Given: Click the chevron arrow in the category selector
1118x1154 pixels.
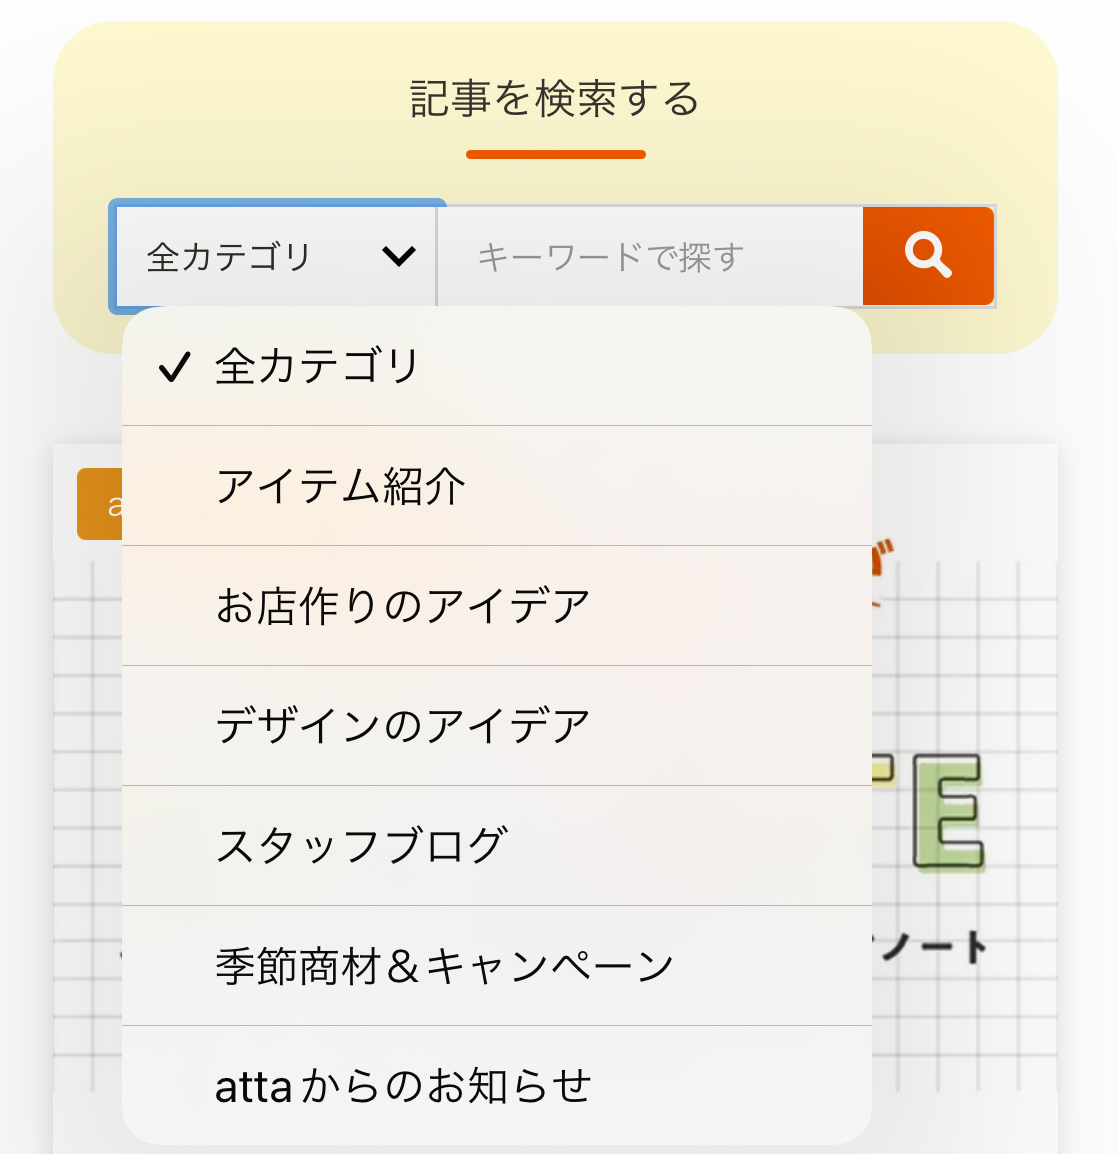Looking at the screenshot, I should click(x=399, y=256).
